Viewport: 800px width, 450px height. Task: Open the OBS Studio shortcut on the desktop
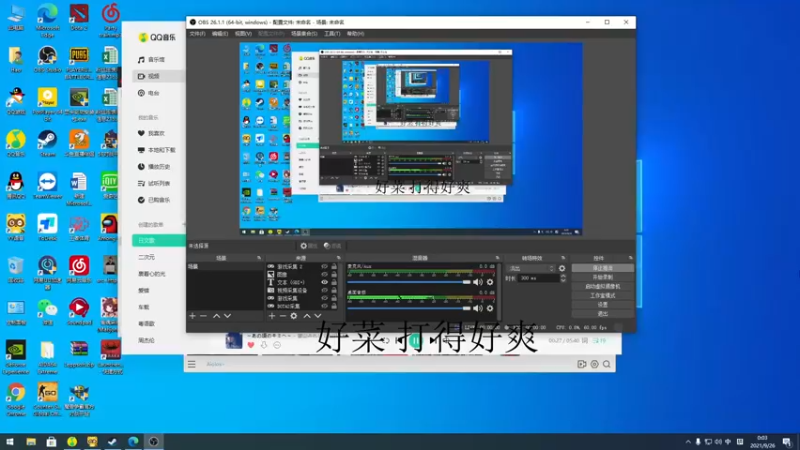pyautogui.click(x=47, y=60)
